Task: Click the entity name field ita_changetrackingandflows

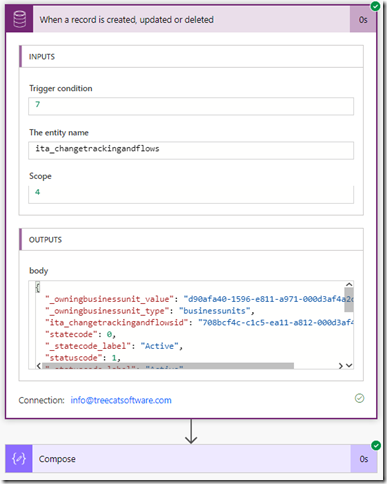Action: (191, 150)
